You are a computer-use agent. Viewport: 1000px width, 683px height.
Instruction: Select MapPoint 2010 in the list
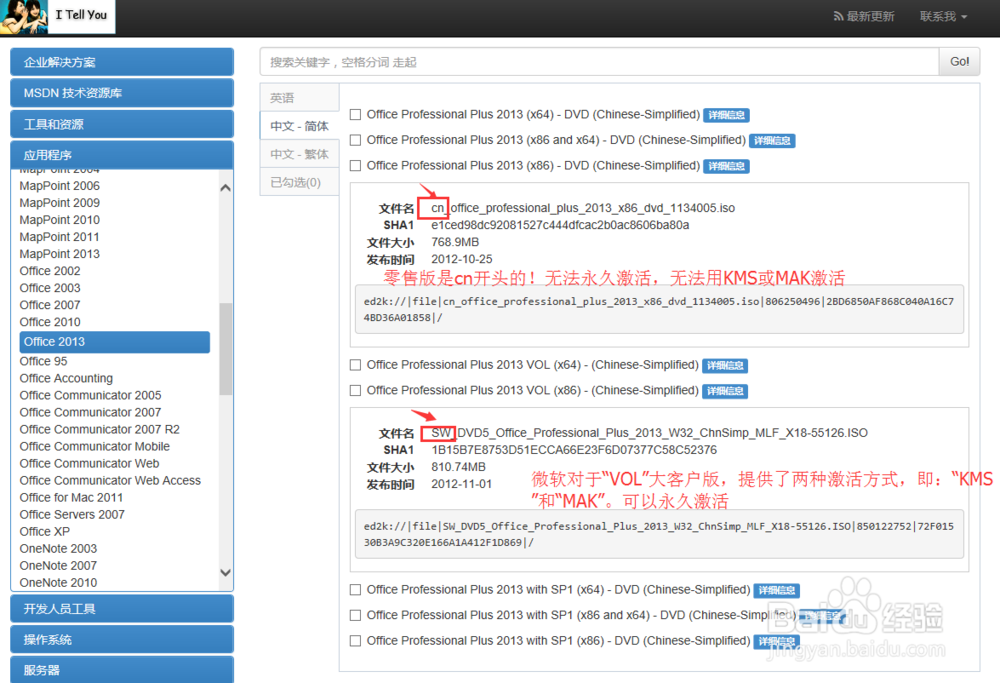[x=59, y=220]
